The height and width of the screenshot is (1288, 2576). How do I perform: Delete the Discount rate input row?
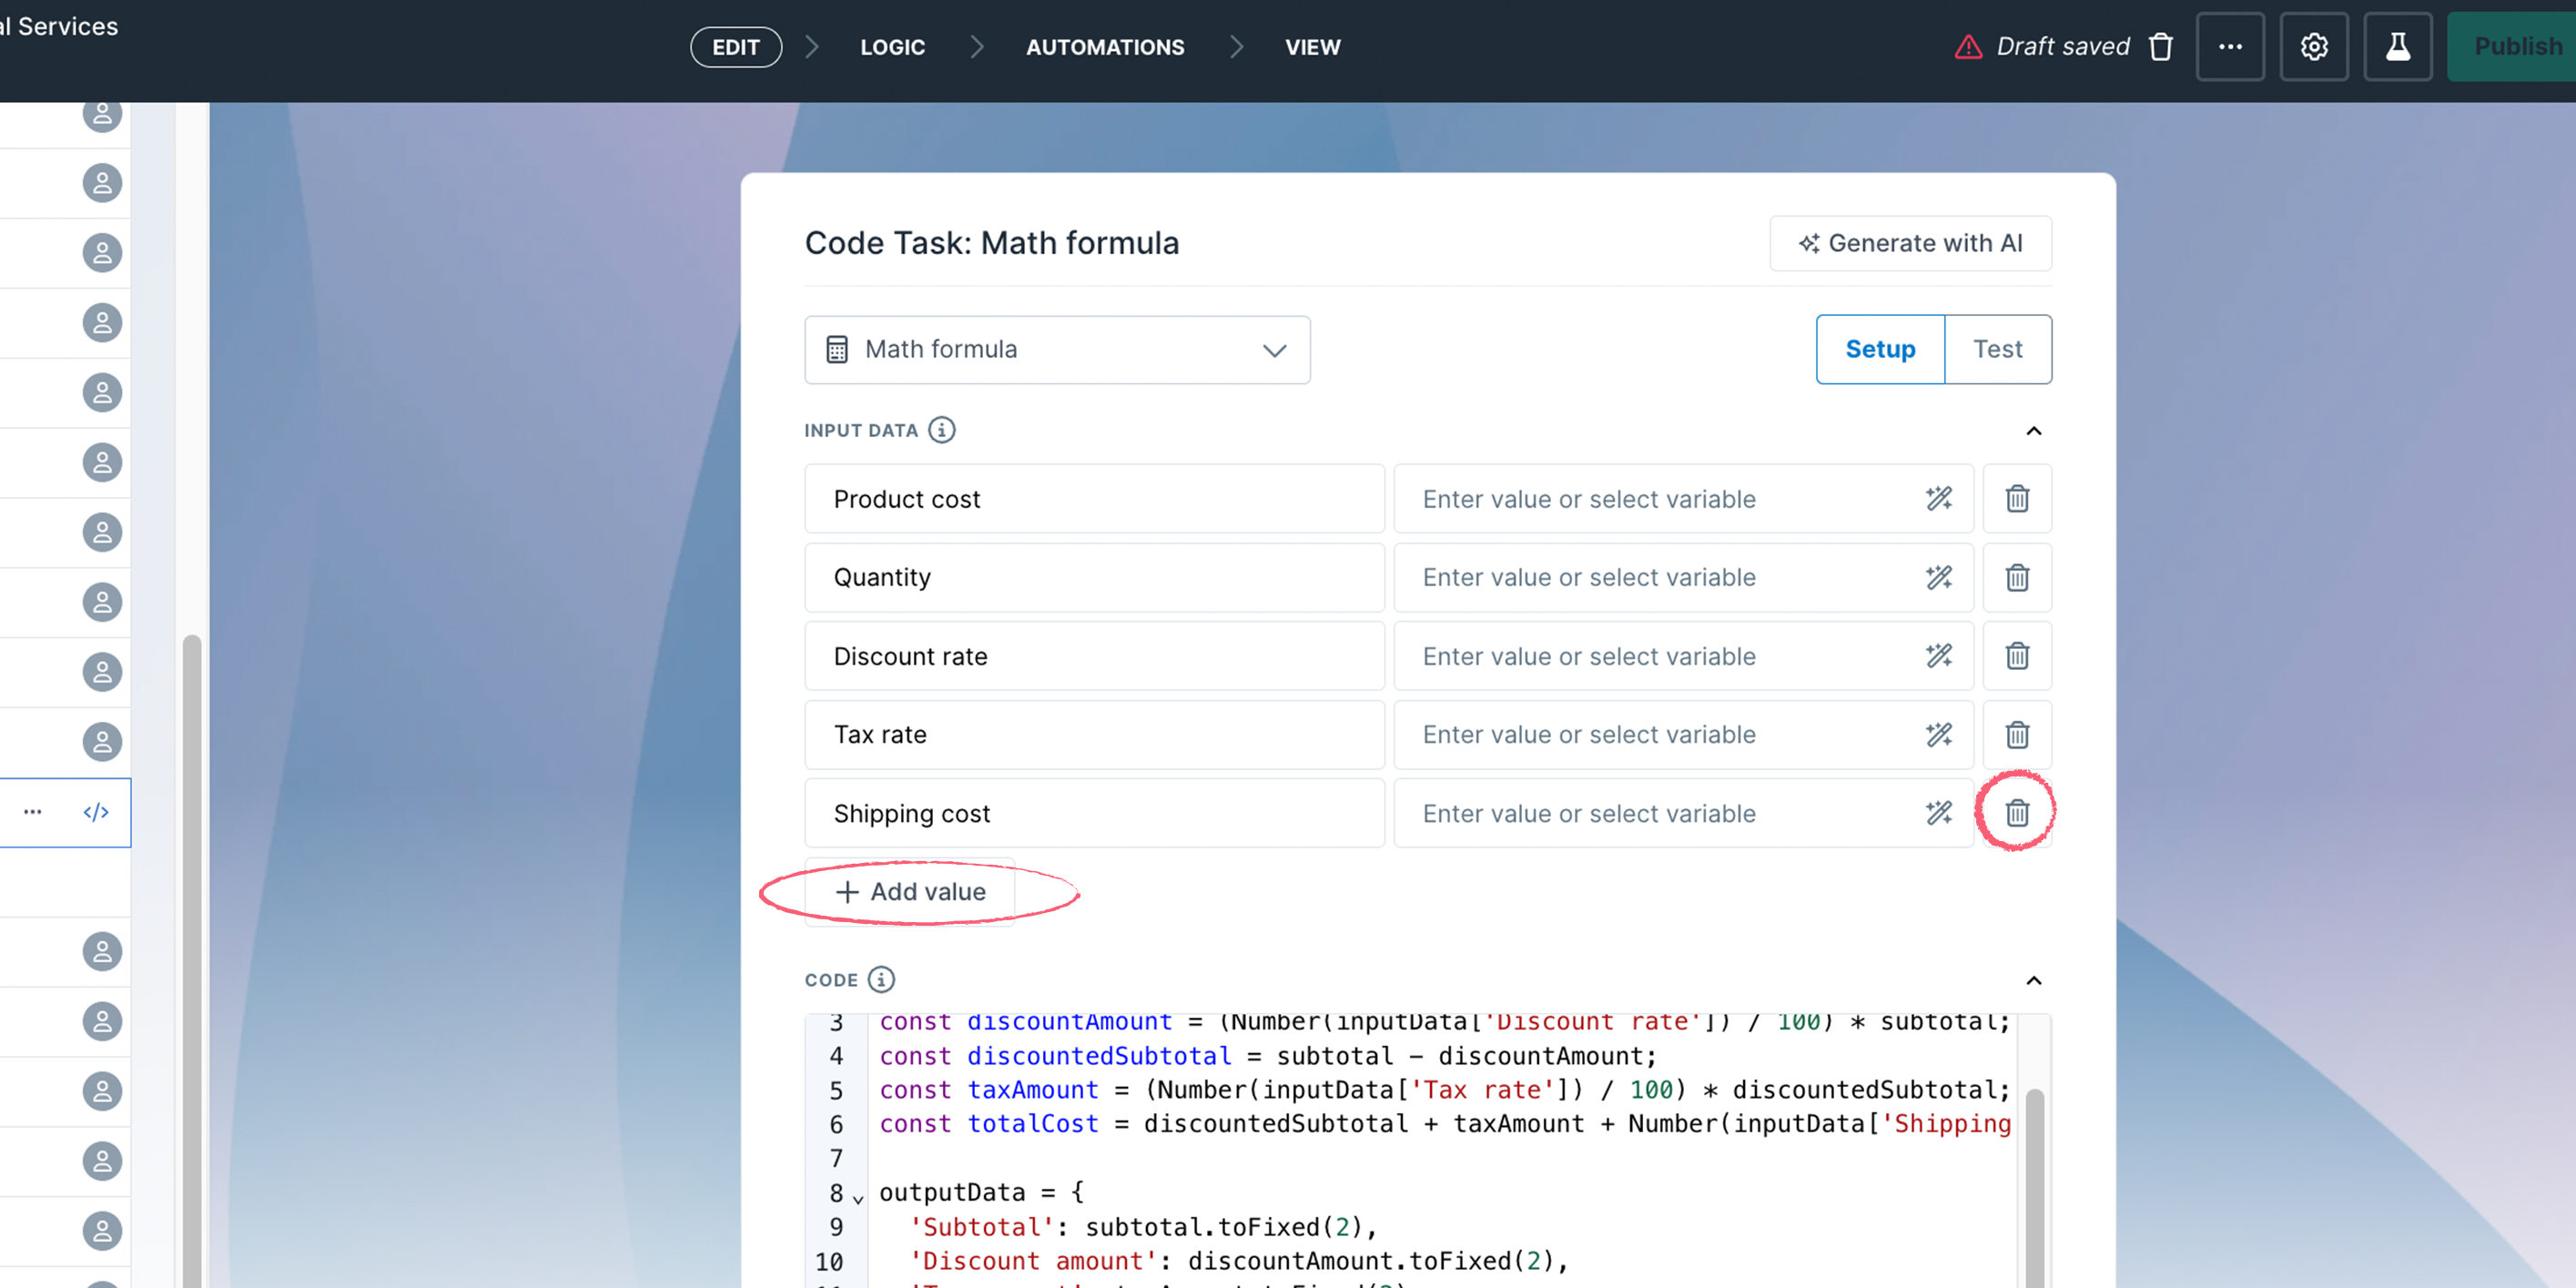click(x=2017, y=656)
